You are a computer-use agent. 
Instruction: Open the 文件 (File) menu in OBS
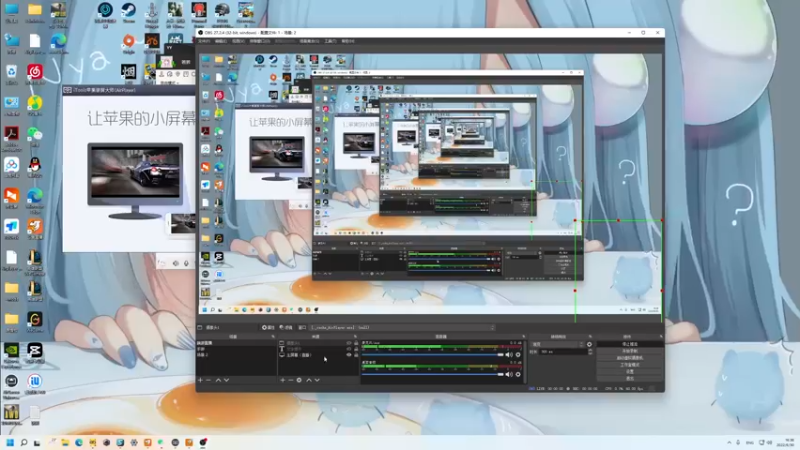[x=204, y=41]
